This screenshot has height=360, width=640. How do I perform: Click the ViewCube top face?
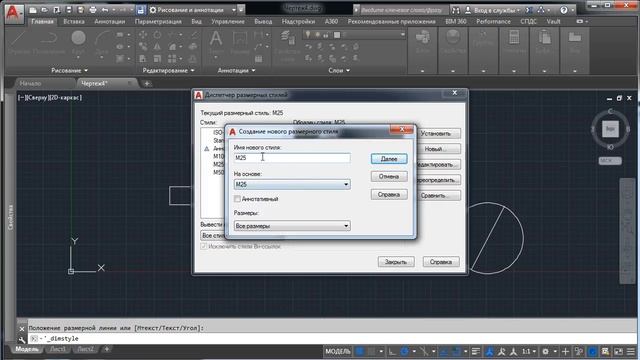(x=610, y=129)
